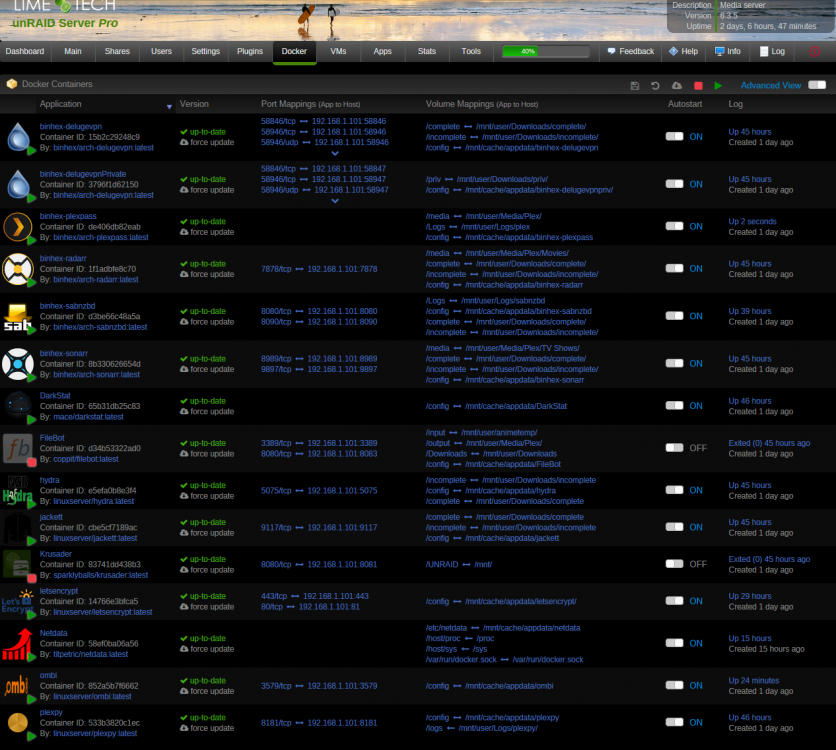Open the Tools tab
The image size is (836, 750).
click(x=471, y=51)
